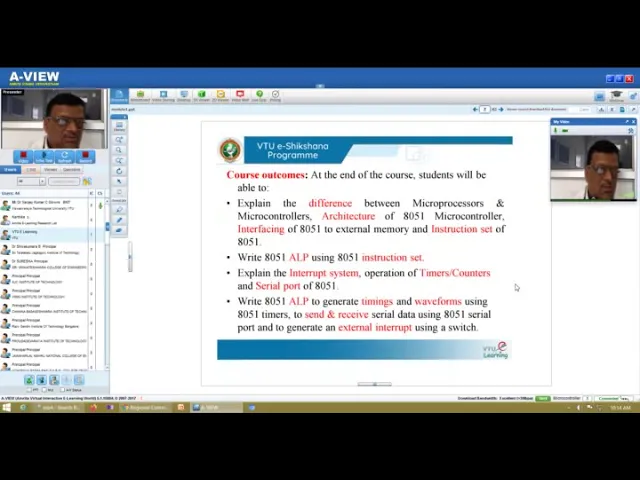The height and width of the screenshot is (480, 640).
Task: Click the icon beside user search field
Action: point(87,181)
